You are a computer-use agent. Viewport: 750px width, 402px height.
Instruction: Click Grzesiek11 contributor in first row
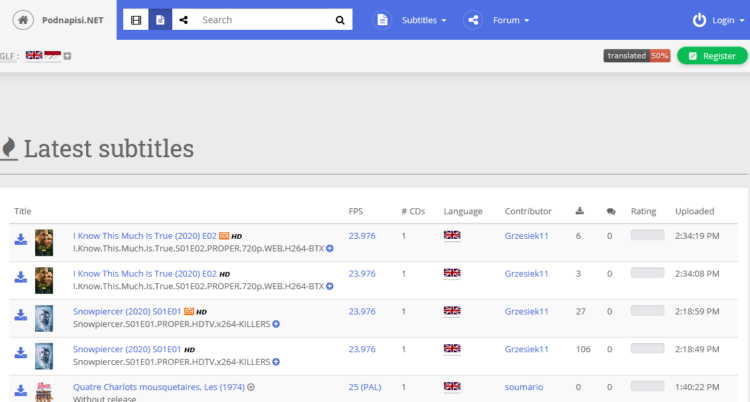click(x=526, y=236)
